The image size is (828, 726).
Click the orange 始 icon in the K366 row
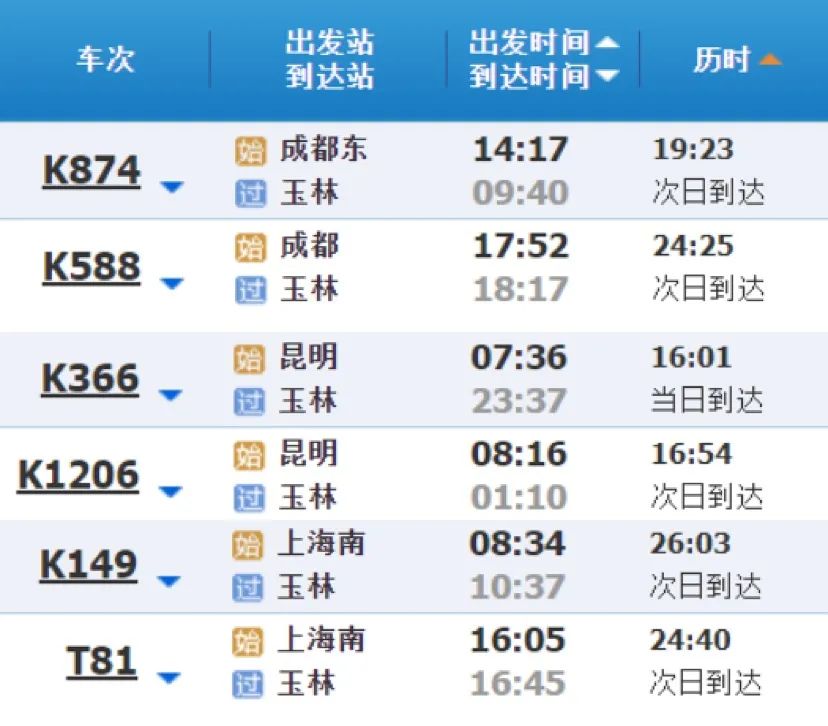click(x=250, y=358)
